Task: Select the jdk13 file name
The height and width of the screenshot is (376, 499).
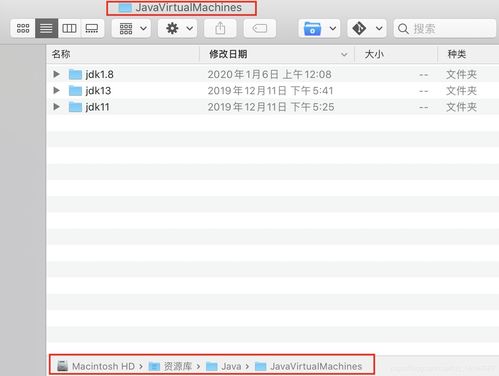Action: 98,91
